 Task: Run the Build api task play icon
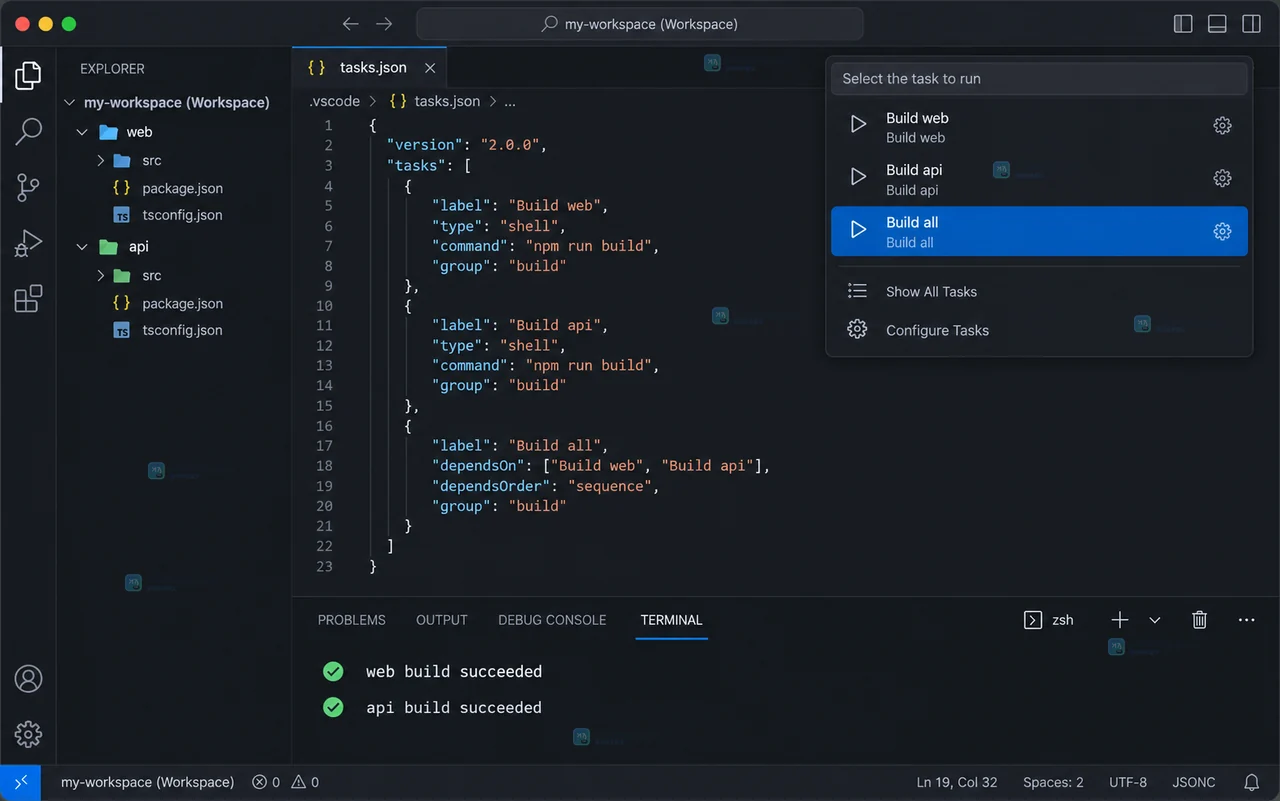pyautogui.click(x=858, y=177)
